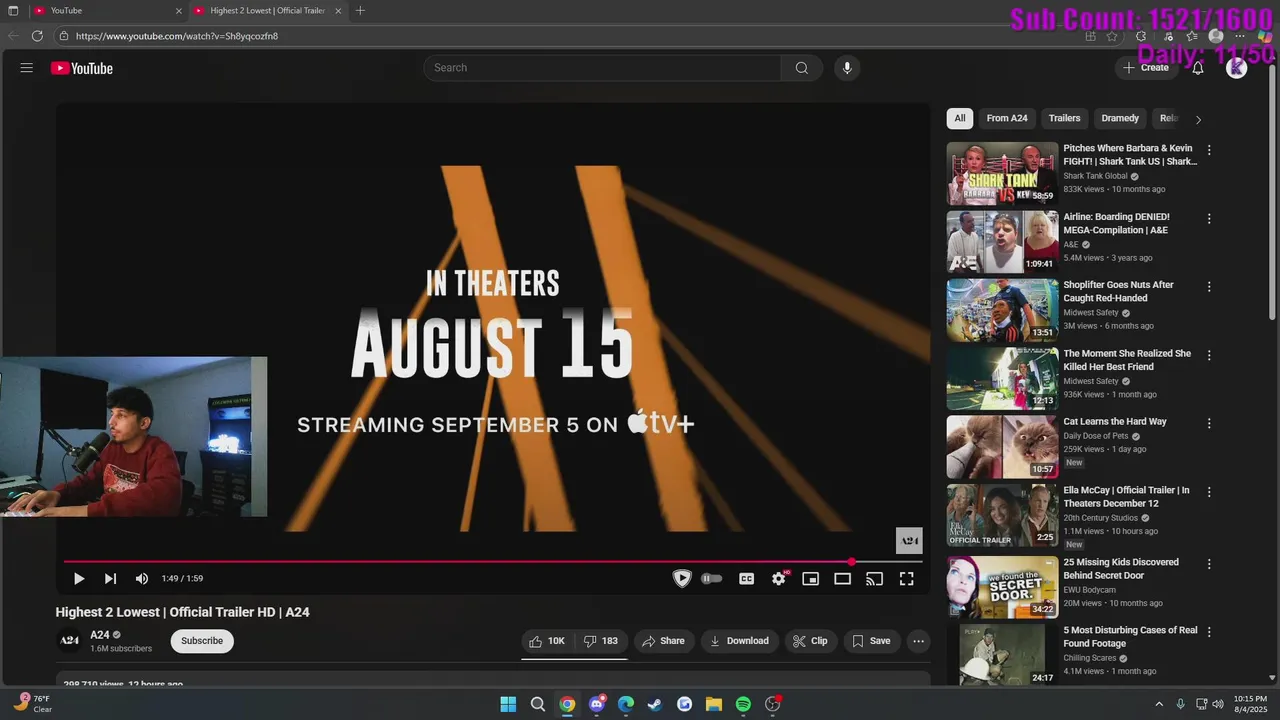Download the video
Viewport: 1280px width, 720px height.
click(739, 641)
